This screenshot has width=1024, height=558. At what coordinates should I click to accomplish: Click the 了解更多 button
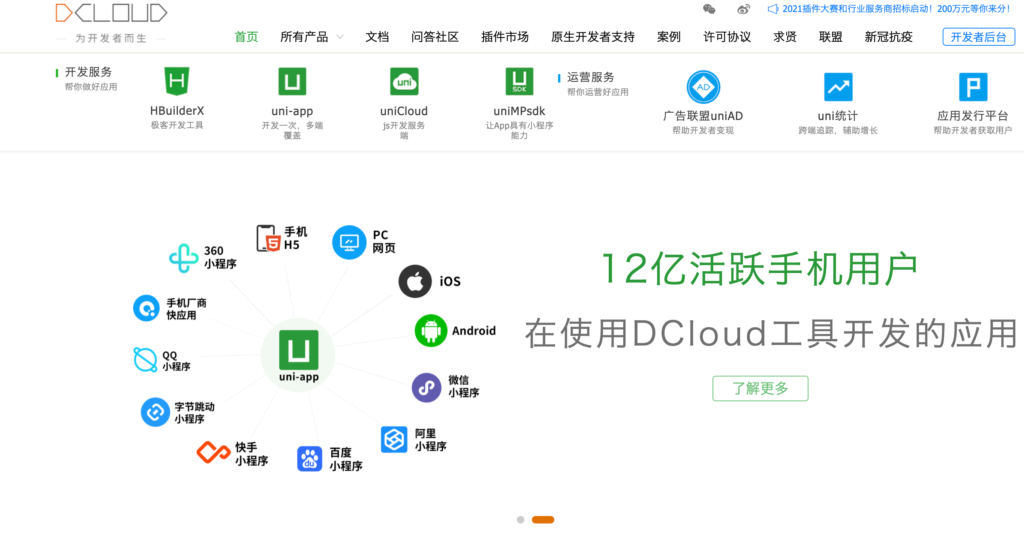(x=760, y=388)
